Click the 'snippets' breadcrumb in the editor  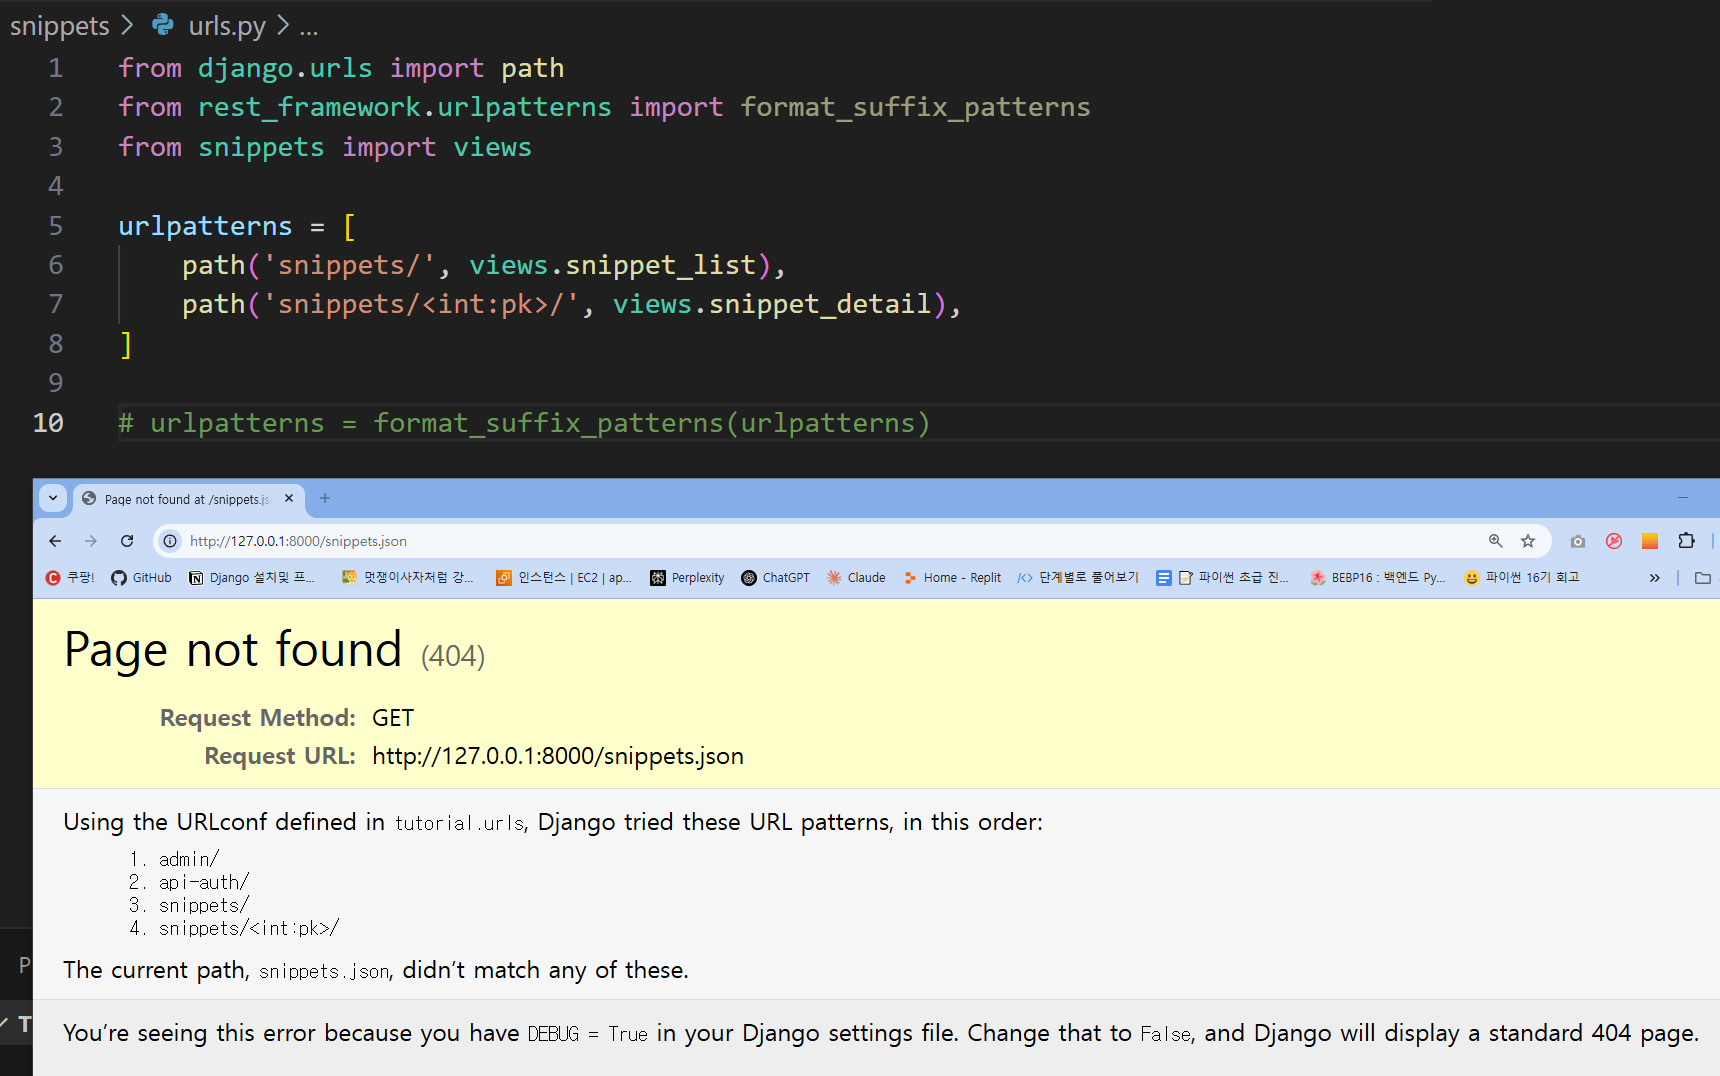tap(59, 26)
